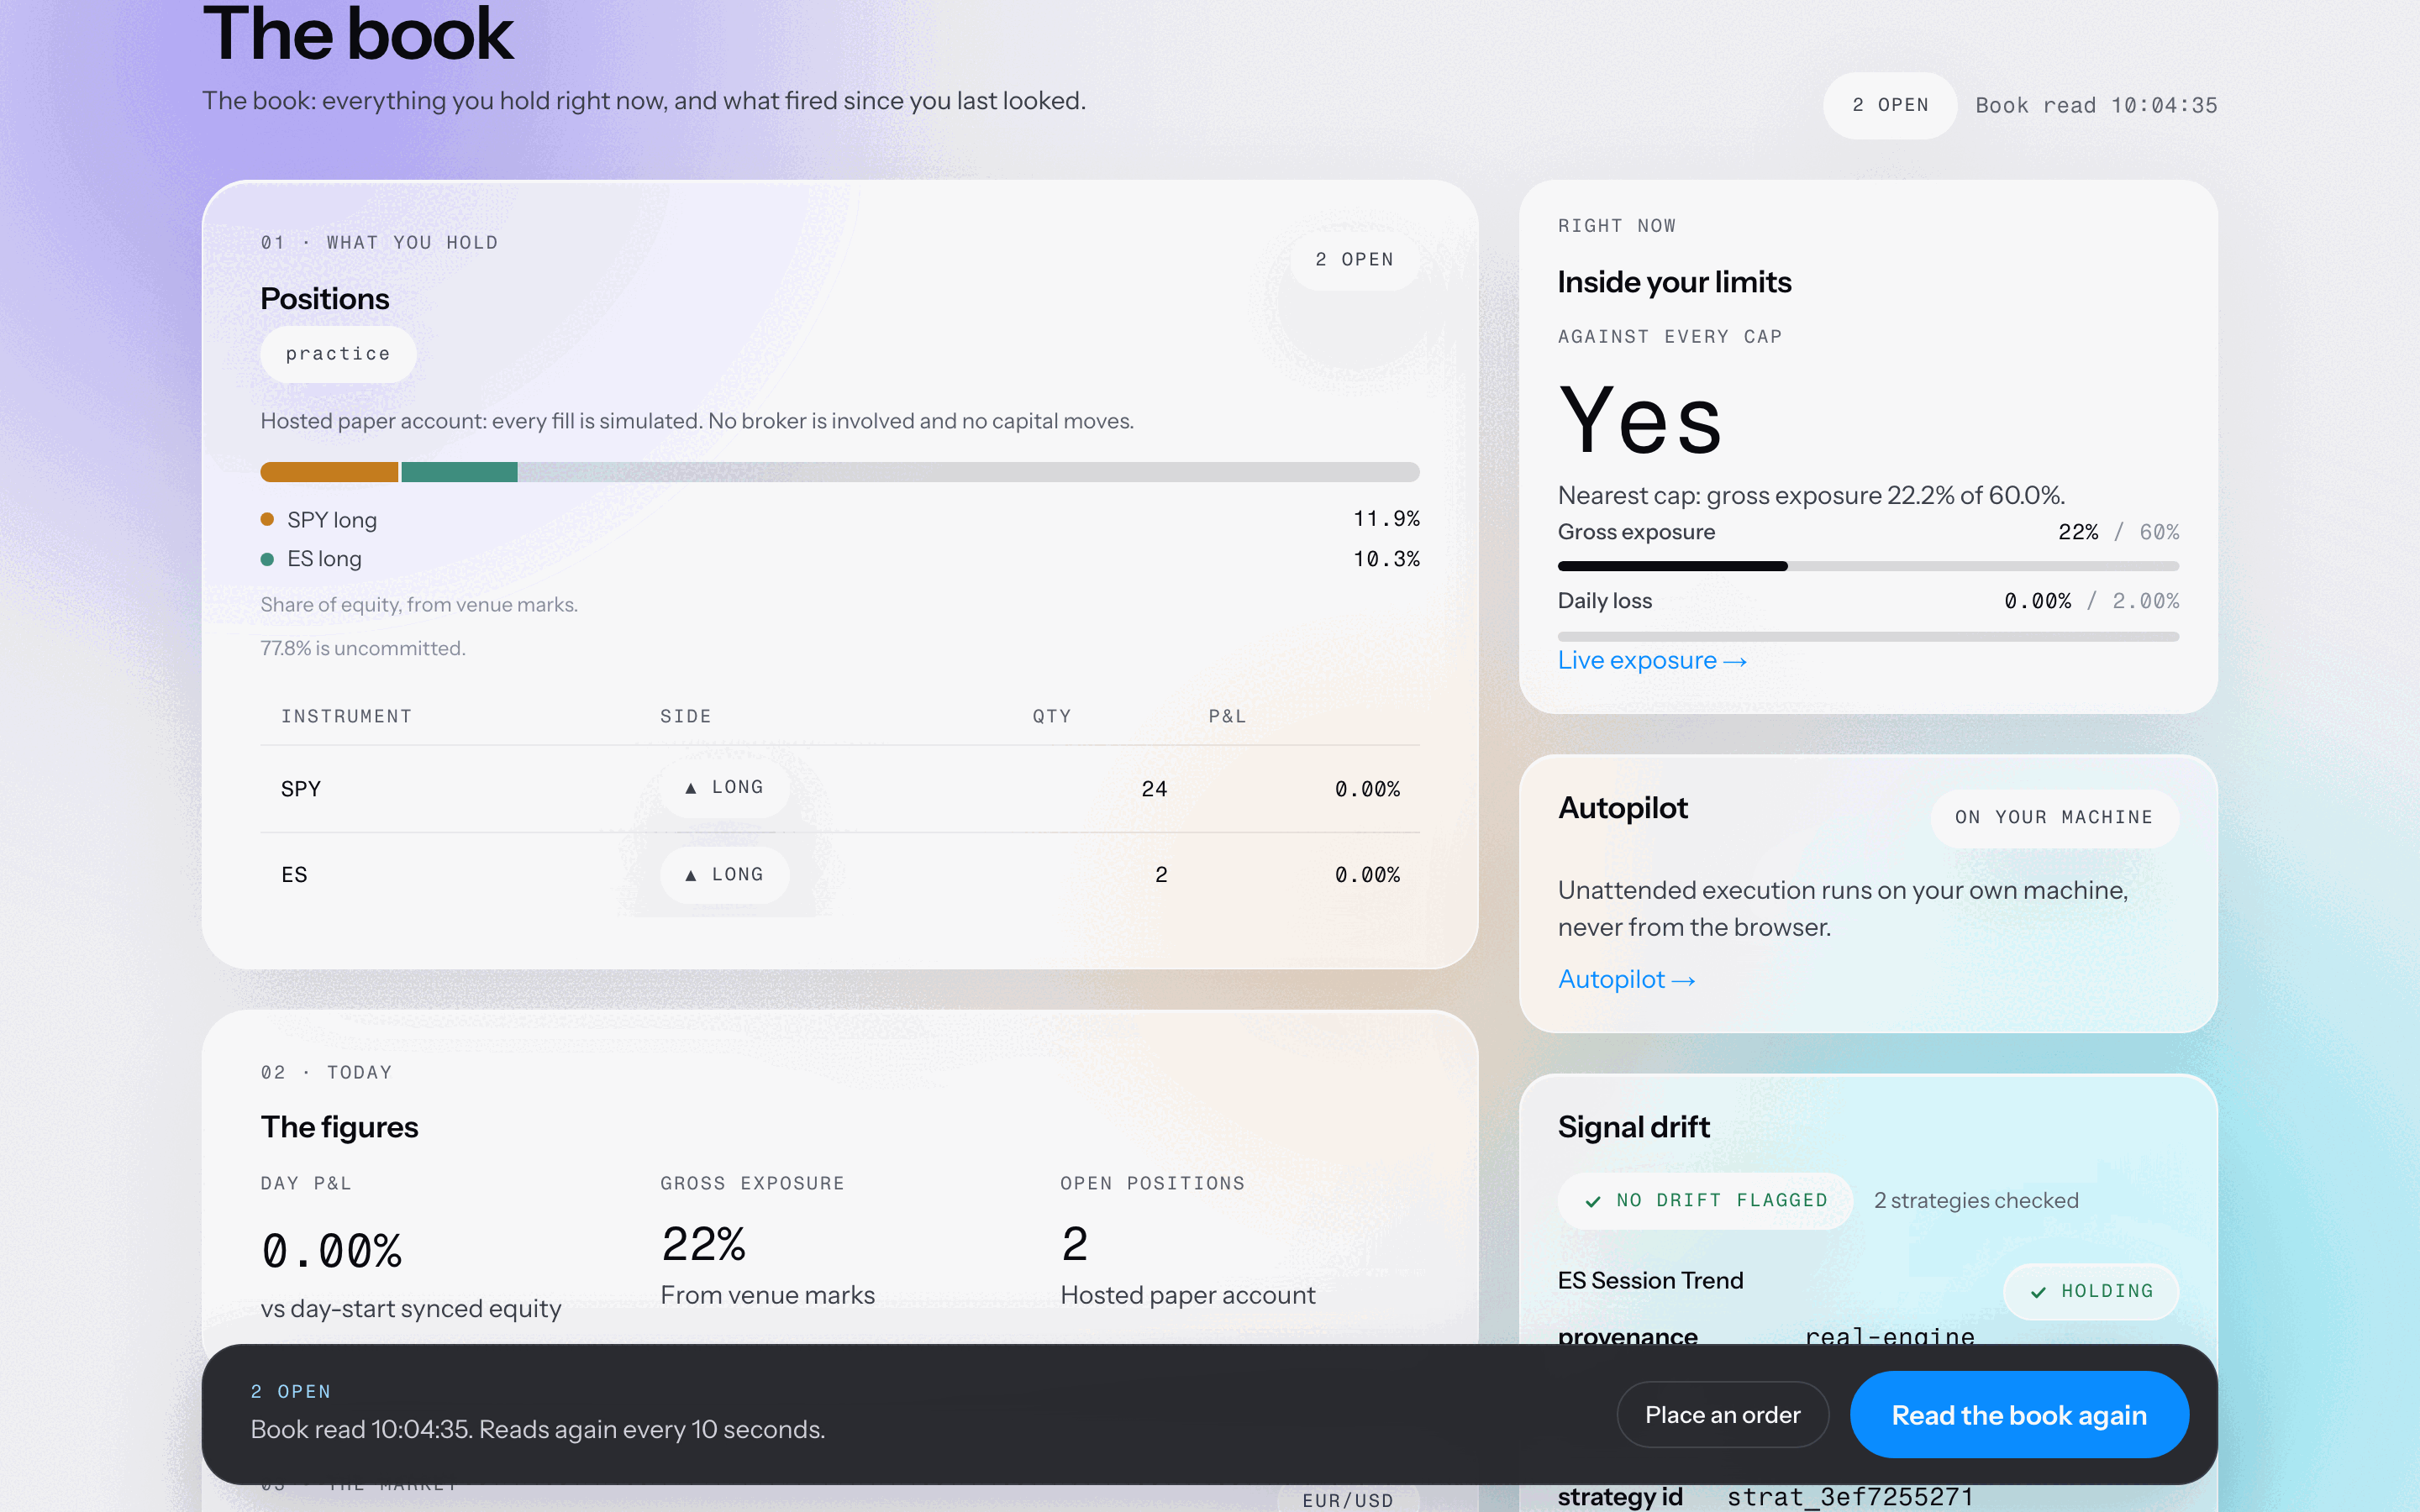2420x1512 pixels.
Task: Click the ES Session Trend strategy name
Action: coord(1650,1280)
